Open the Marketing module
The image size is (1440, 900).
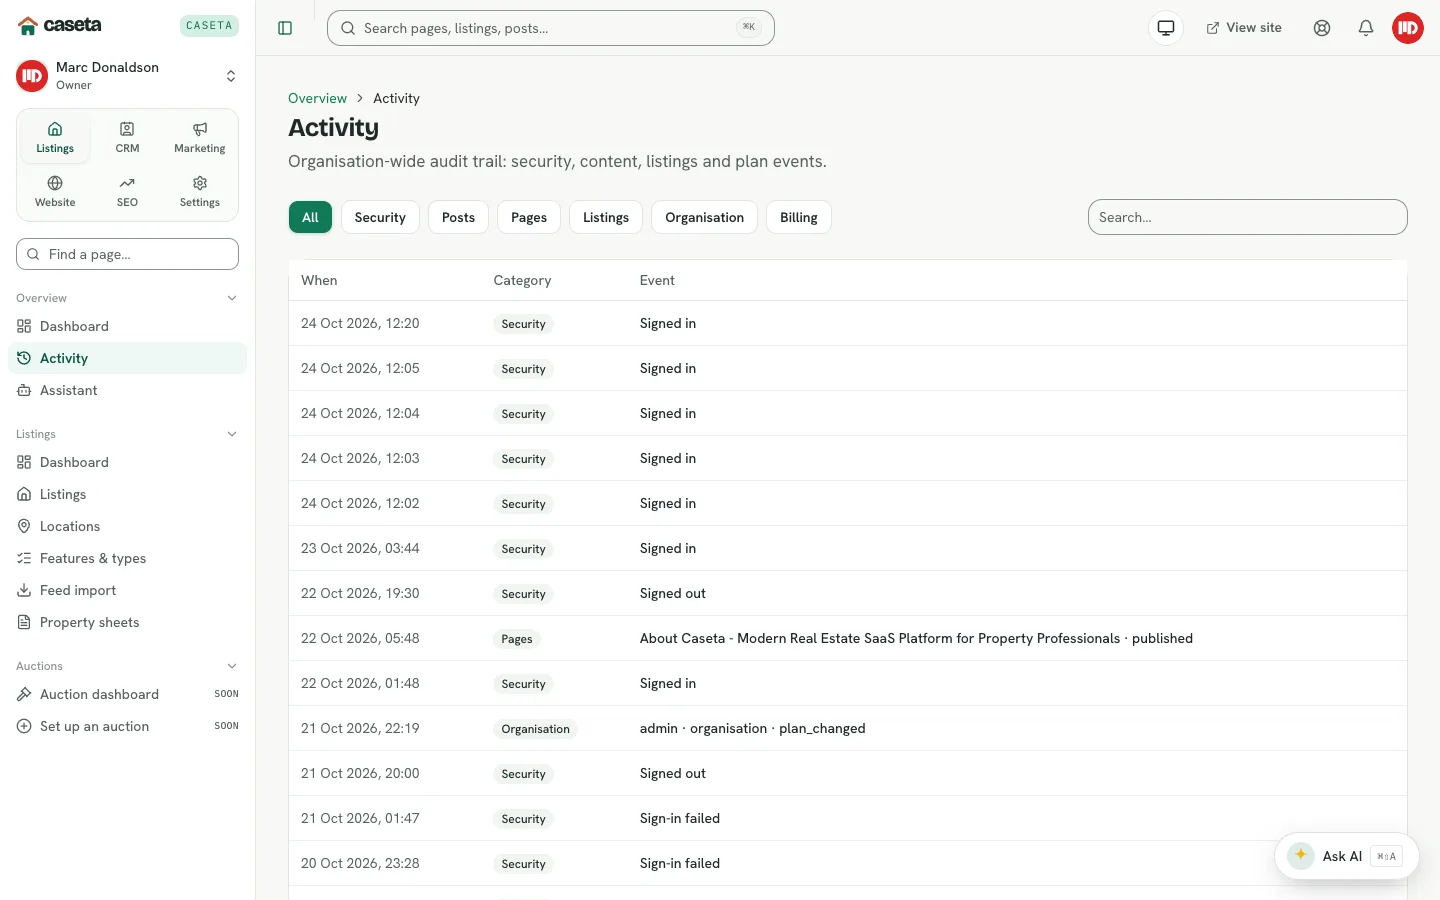click(200, 138)
